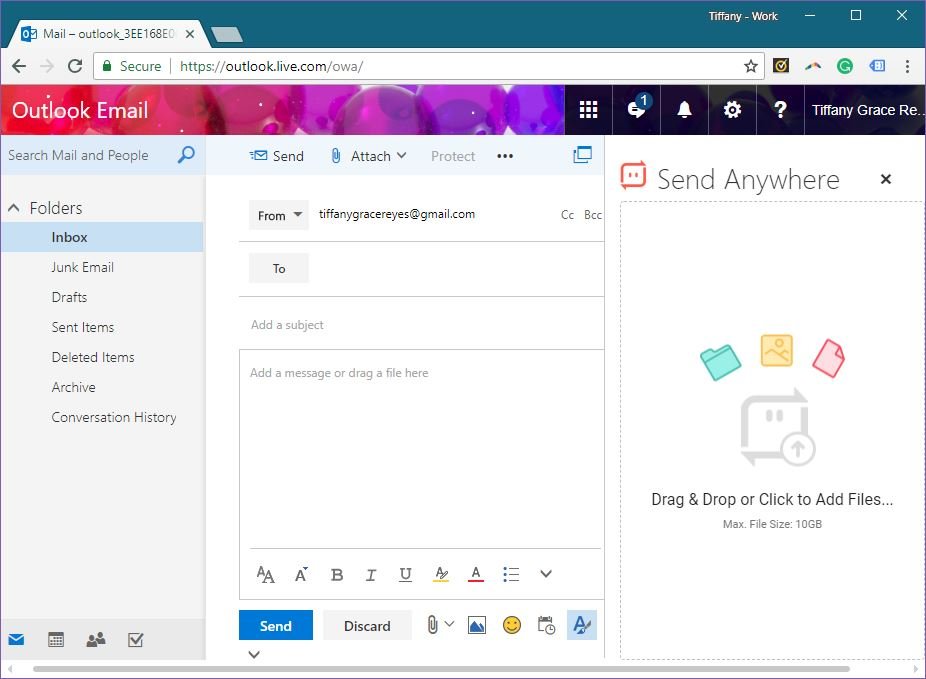Discard the current draft message
Screen dimensions: 926x679
click(x=367, y=626)
